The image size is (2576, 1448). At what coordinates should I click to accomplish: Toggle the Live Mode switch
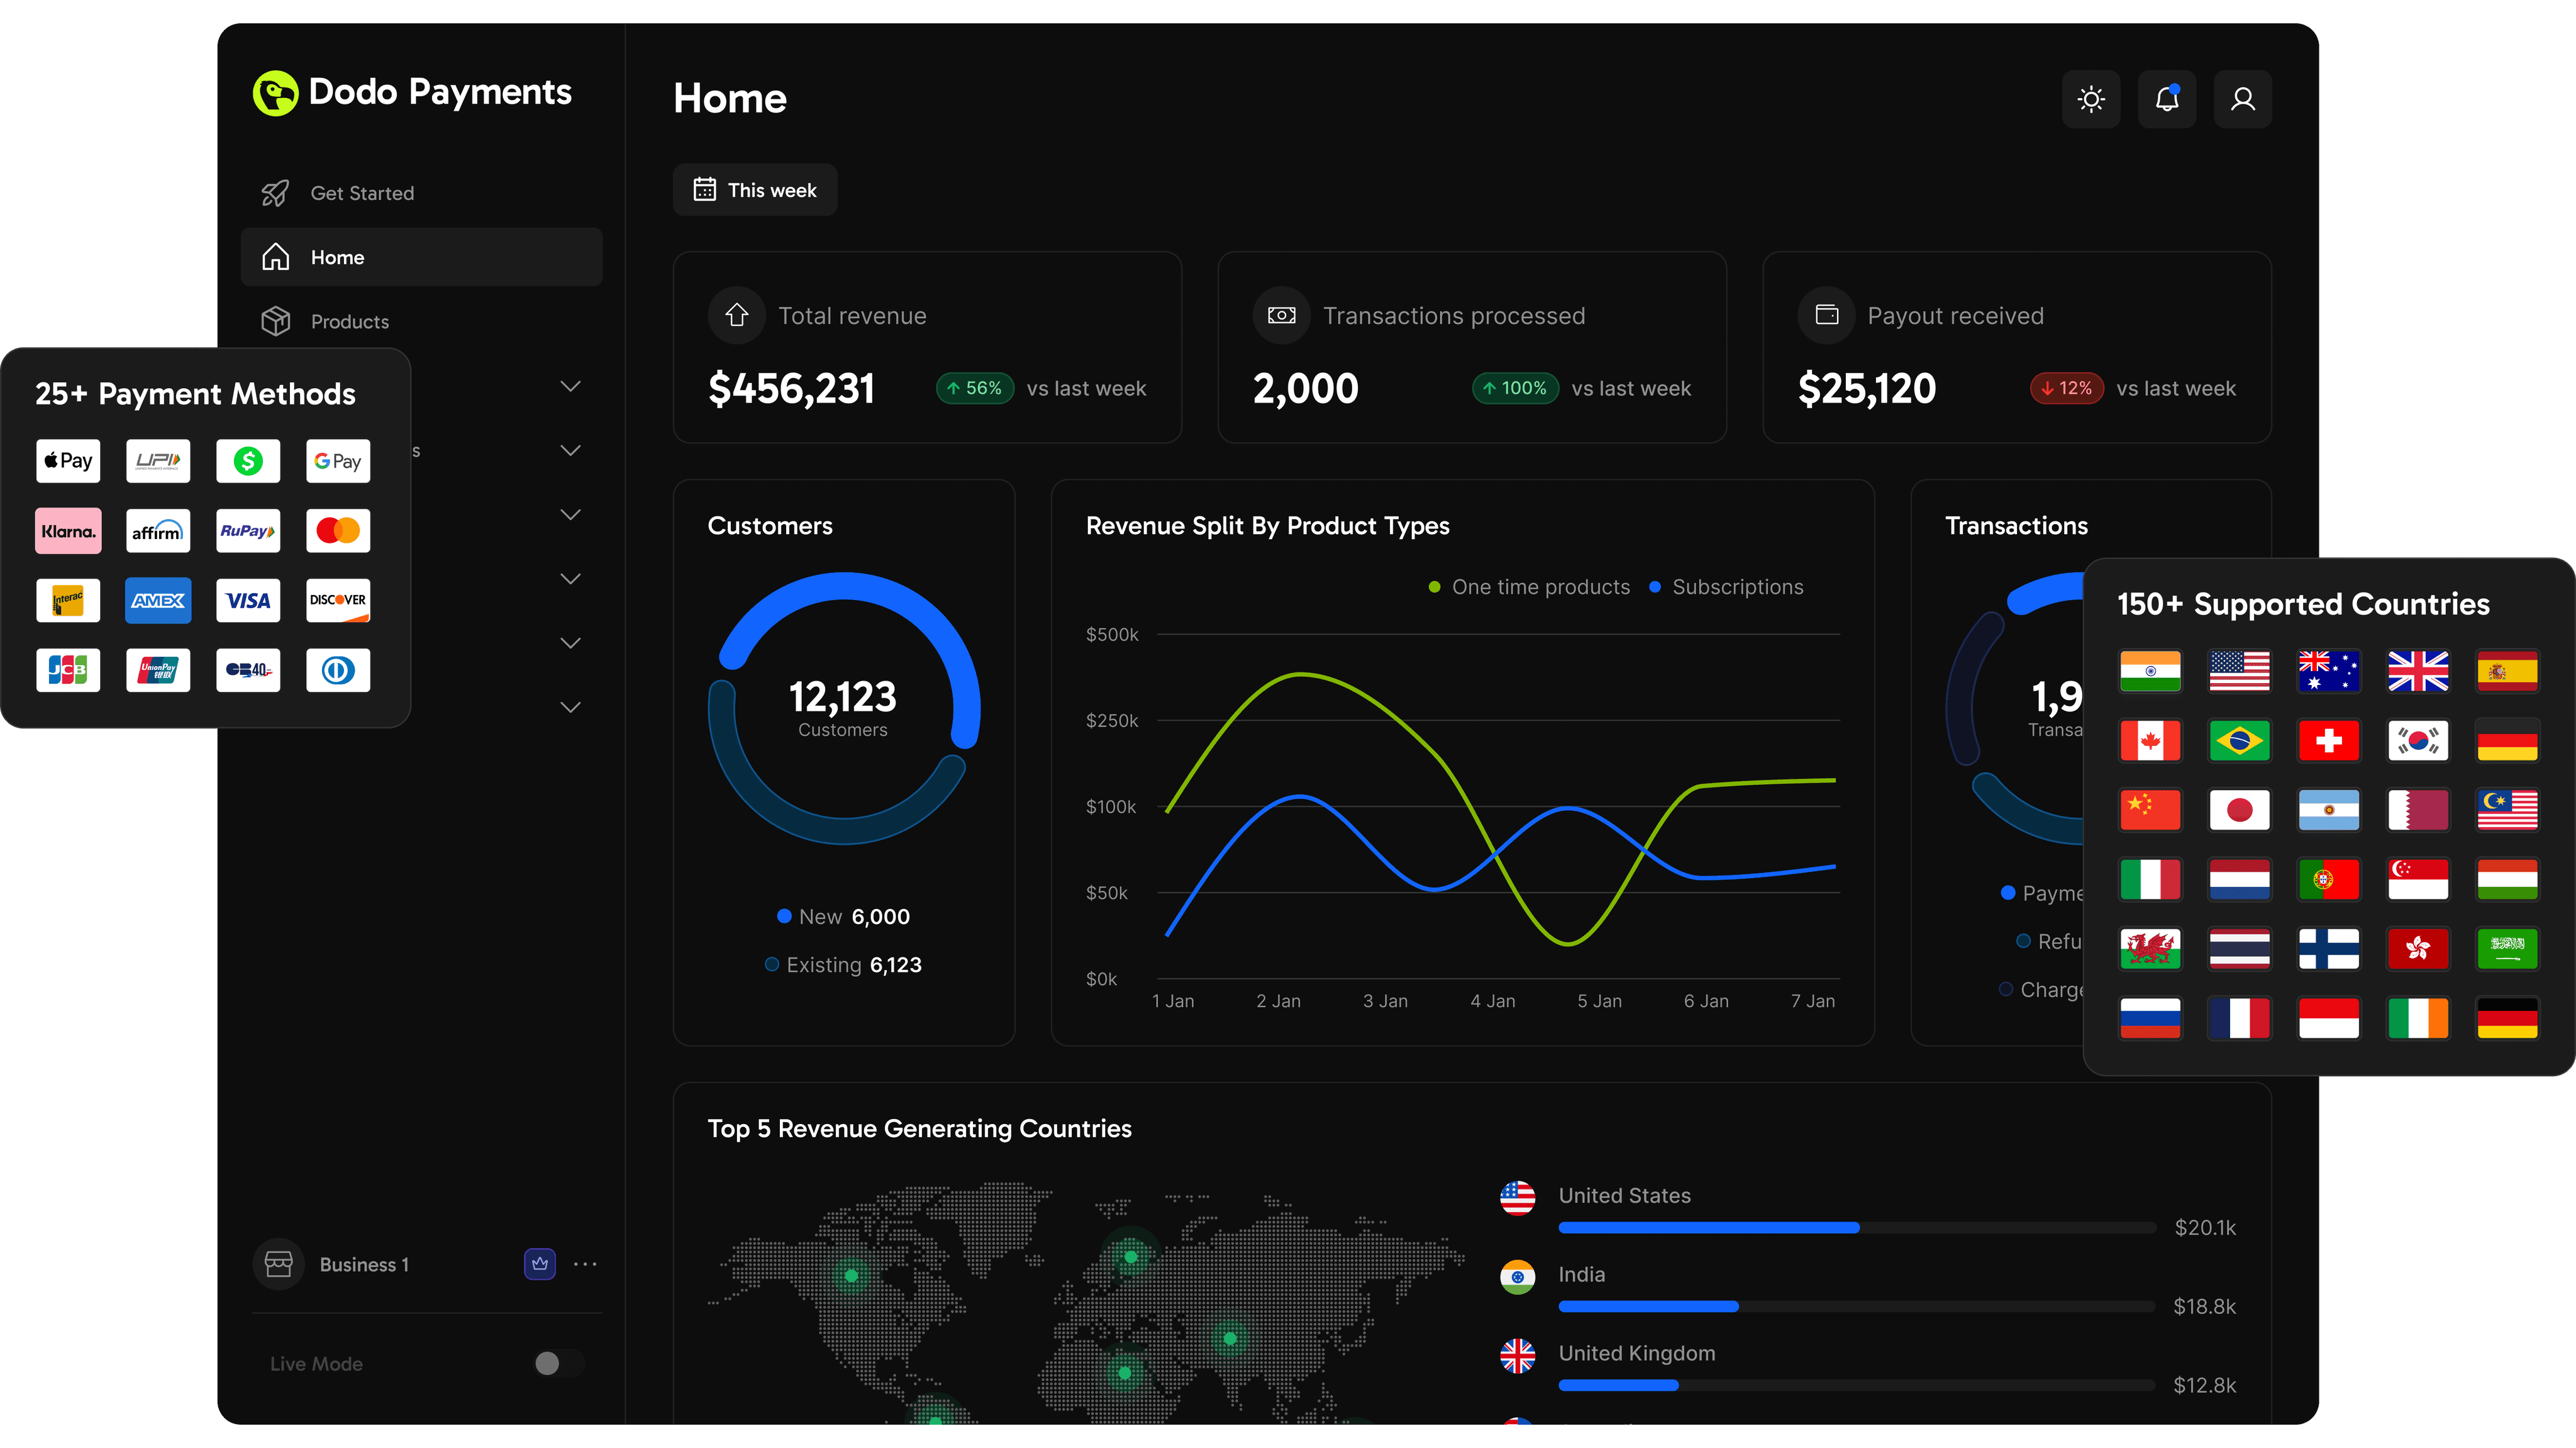(558, 1363)
